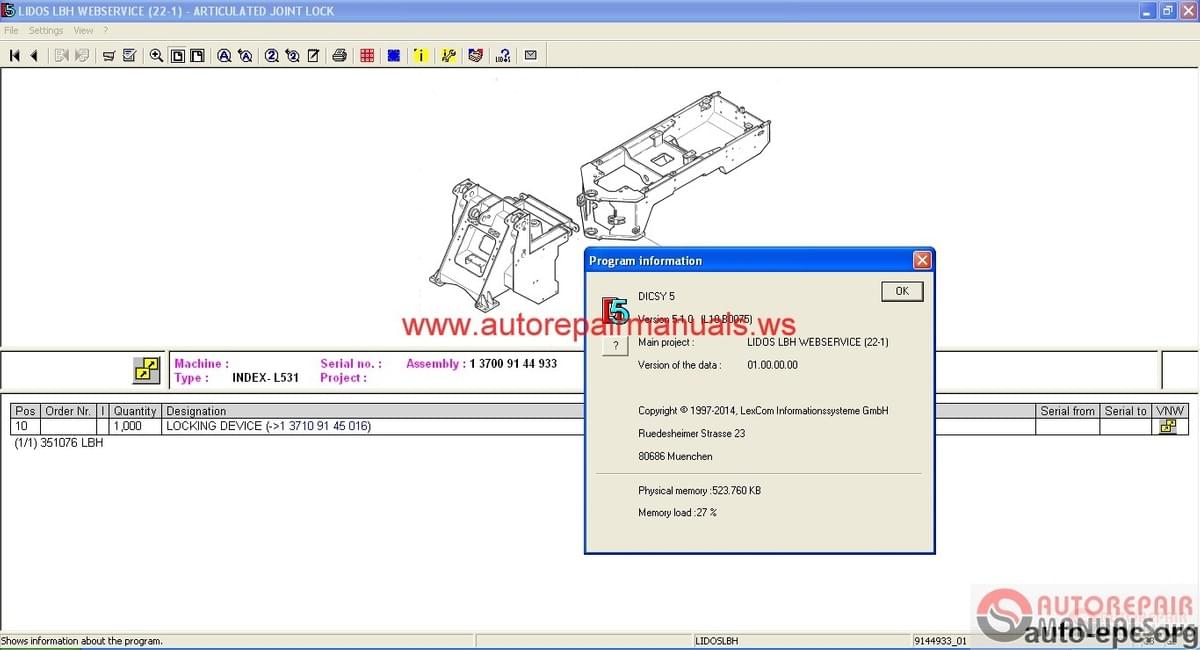
Task: Open the order list checklist icon
Action: click(x=129, y=56)
